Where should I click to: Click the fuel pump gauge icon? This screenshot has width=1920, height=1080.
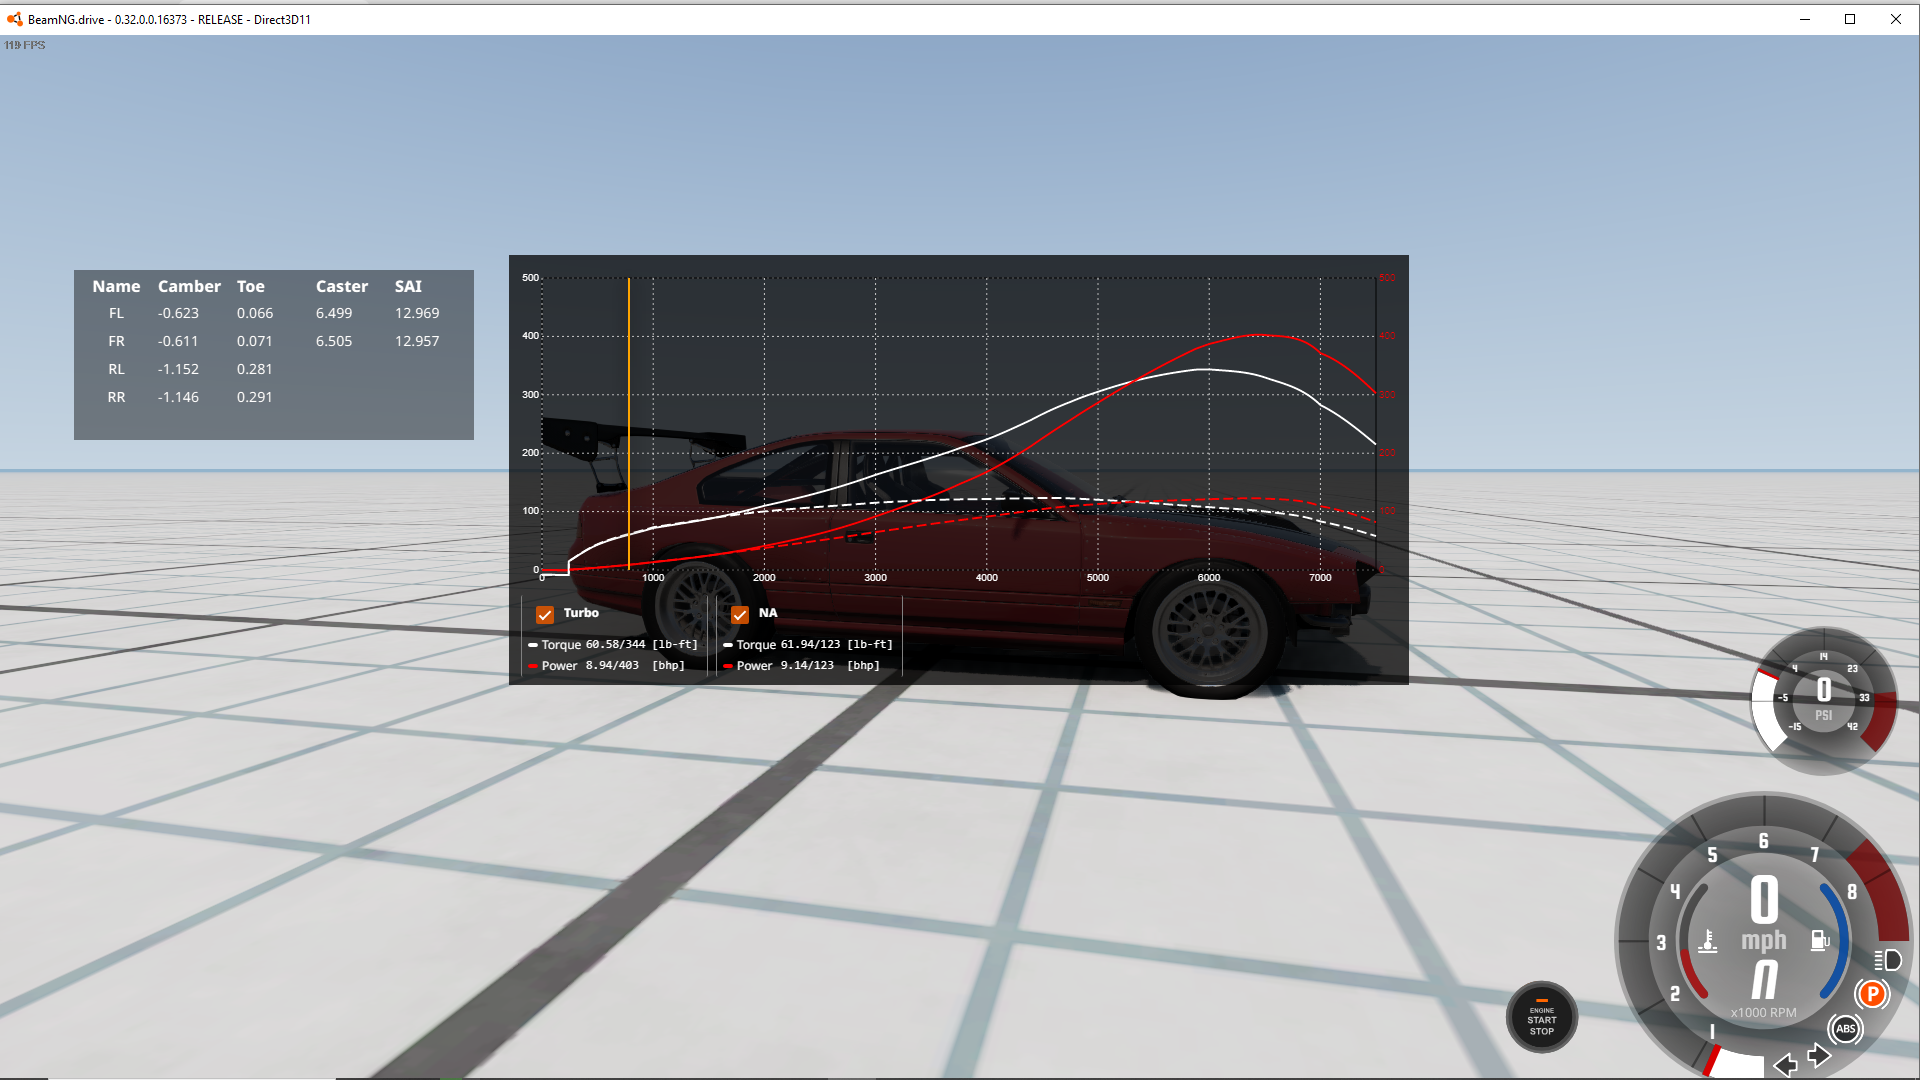(x=1819, y=940)
